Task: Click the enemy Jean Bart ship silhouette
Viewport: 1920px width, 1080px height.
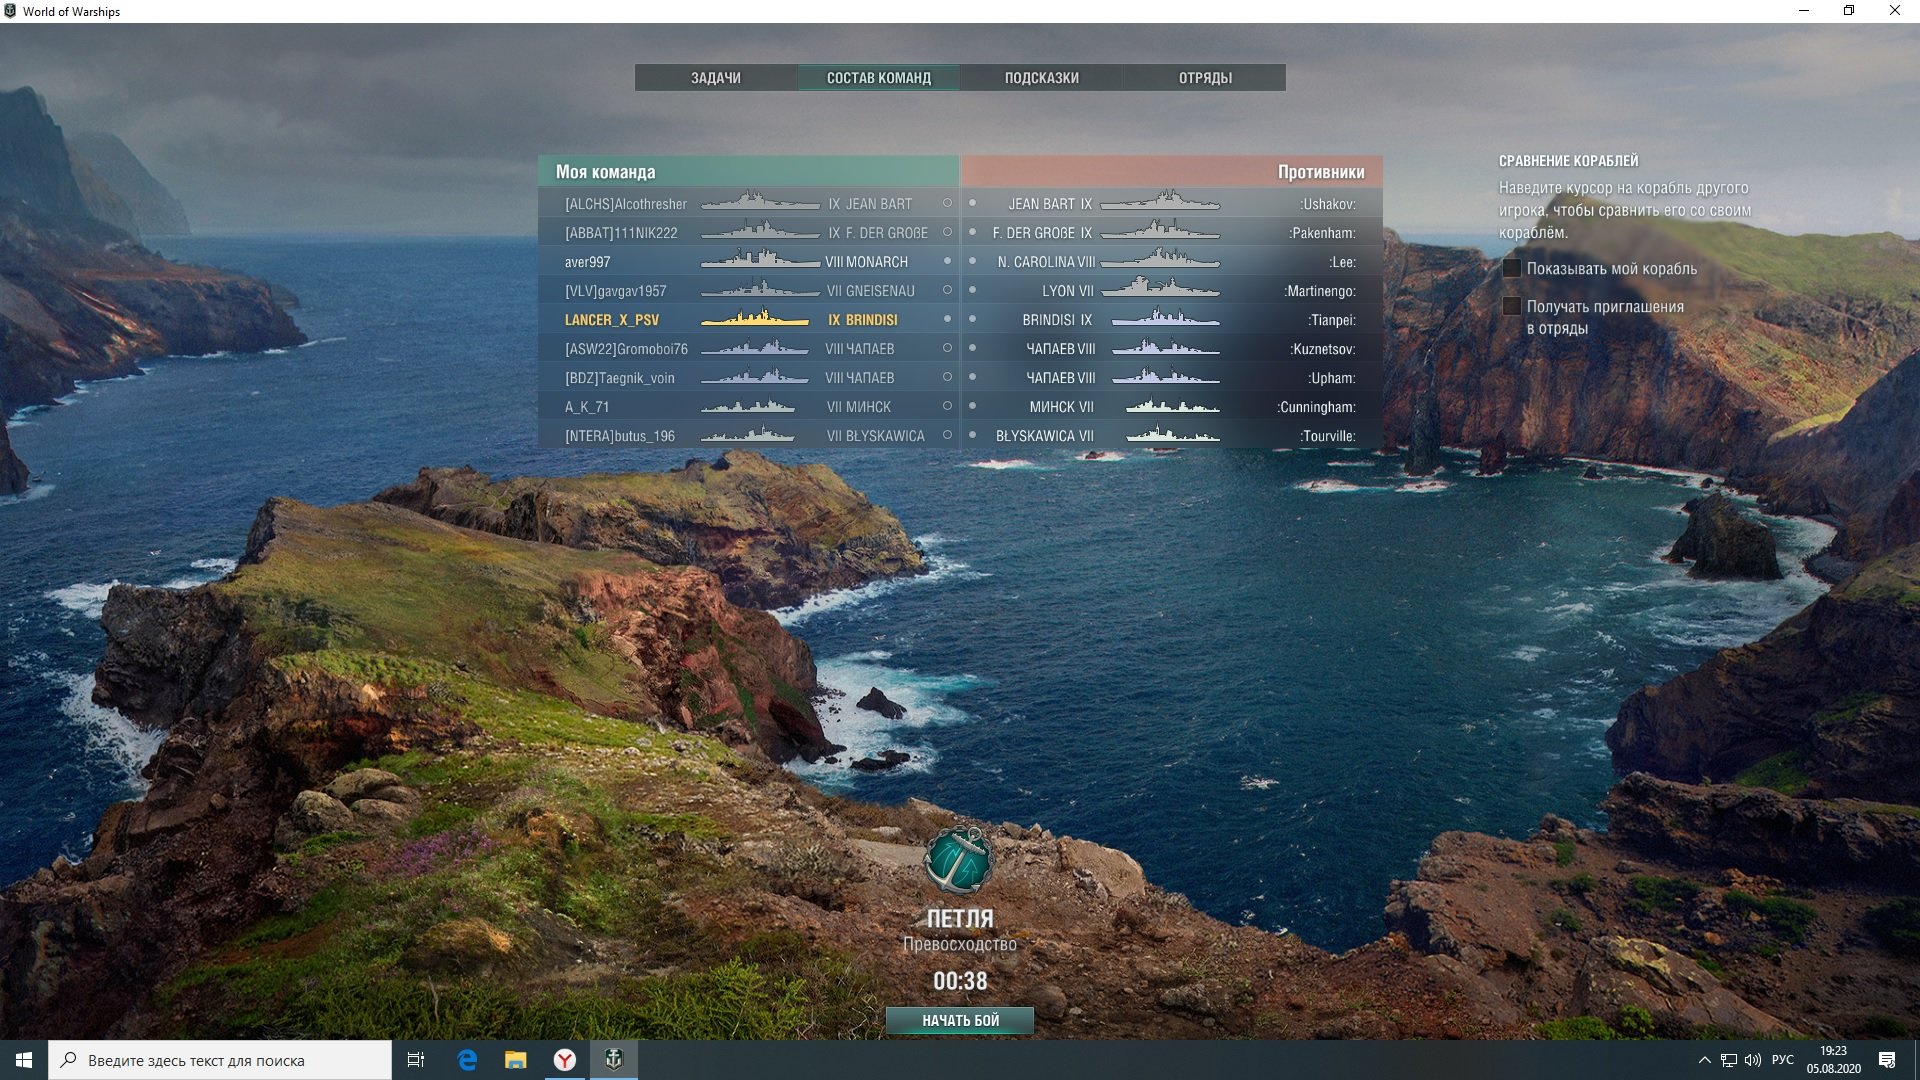Action: tap(1160, 202)
